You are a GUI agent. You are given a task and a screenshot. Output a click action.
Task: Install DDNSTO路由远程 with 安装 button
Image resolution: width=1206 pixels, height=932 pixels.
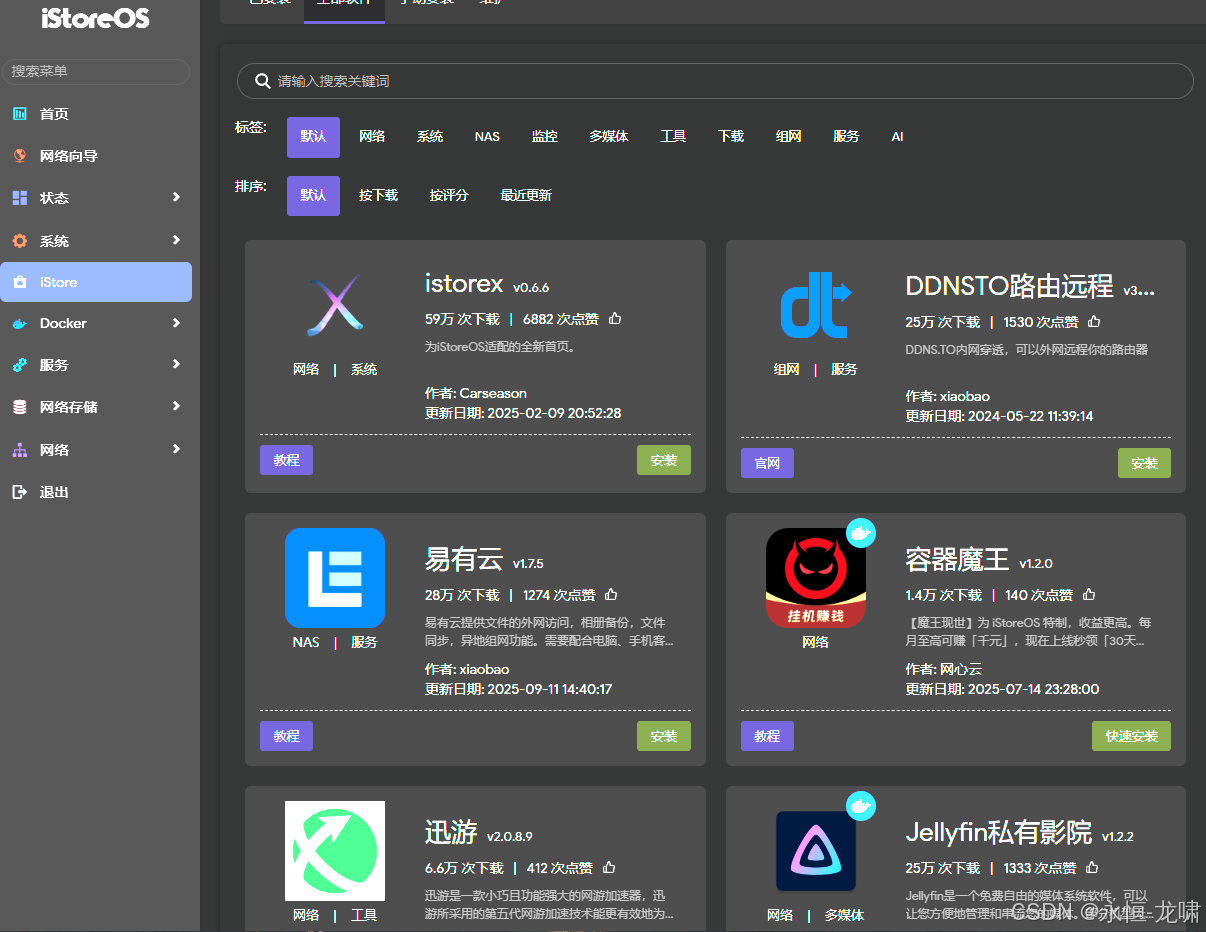point(1144,463)
